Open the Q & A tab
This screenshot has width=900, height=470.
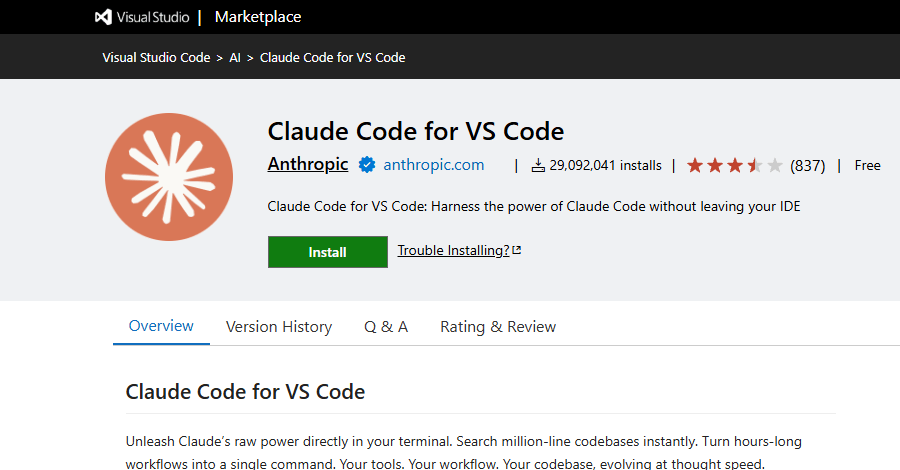[x=386, y=327]
